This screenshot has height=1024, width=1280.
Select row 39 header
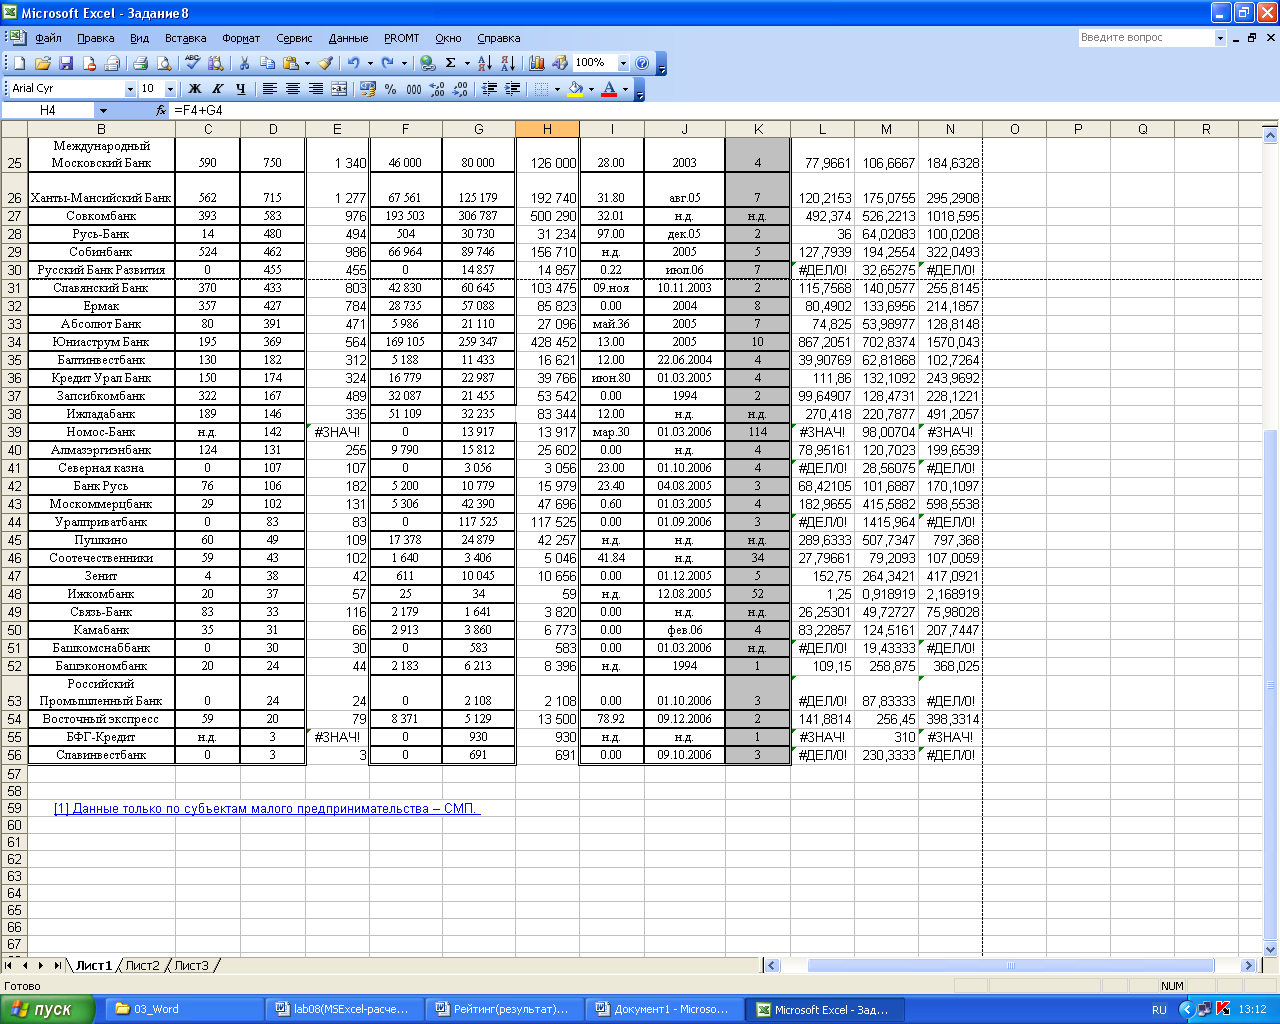coord(14,432)
